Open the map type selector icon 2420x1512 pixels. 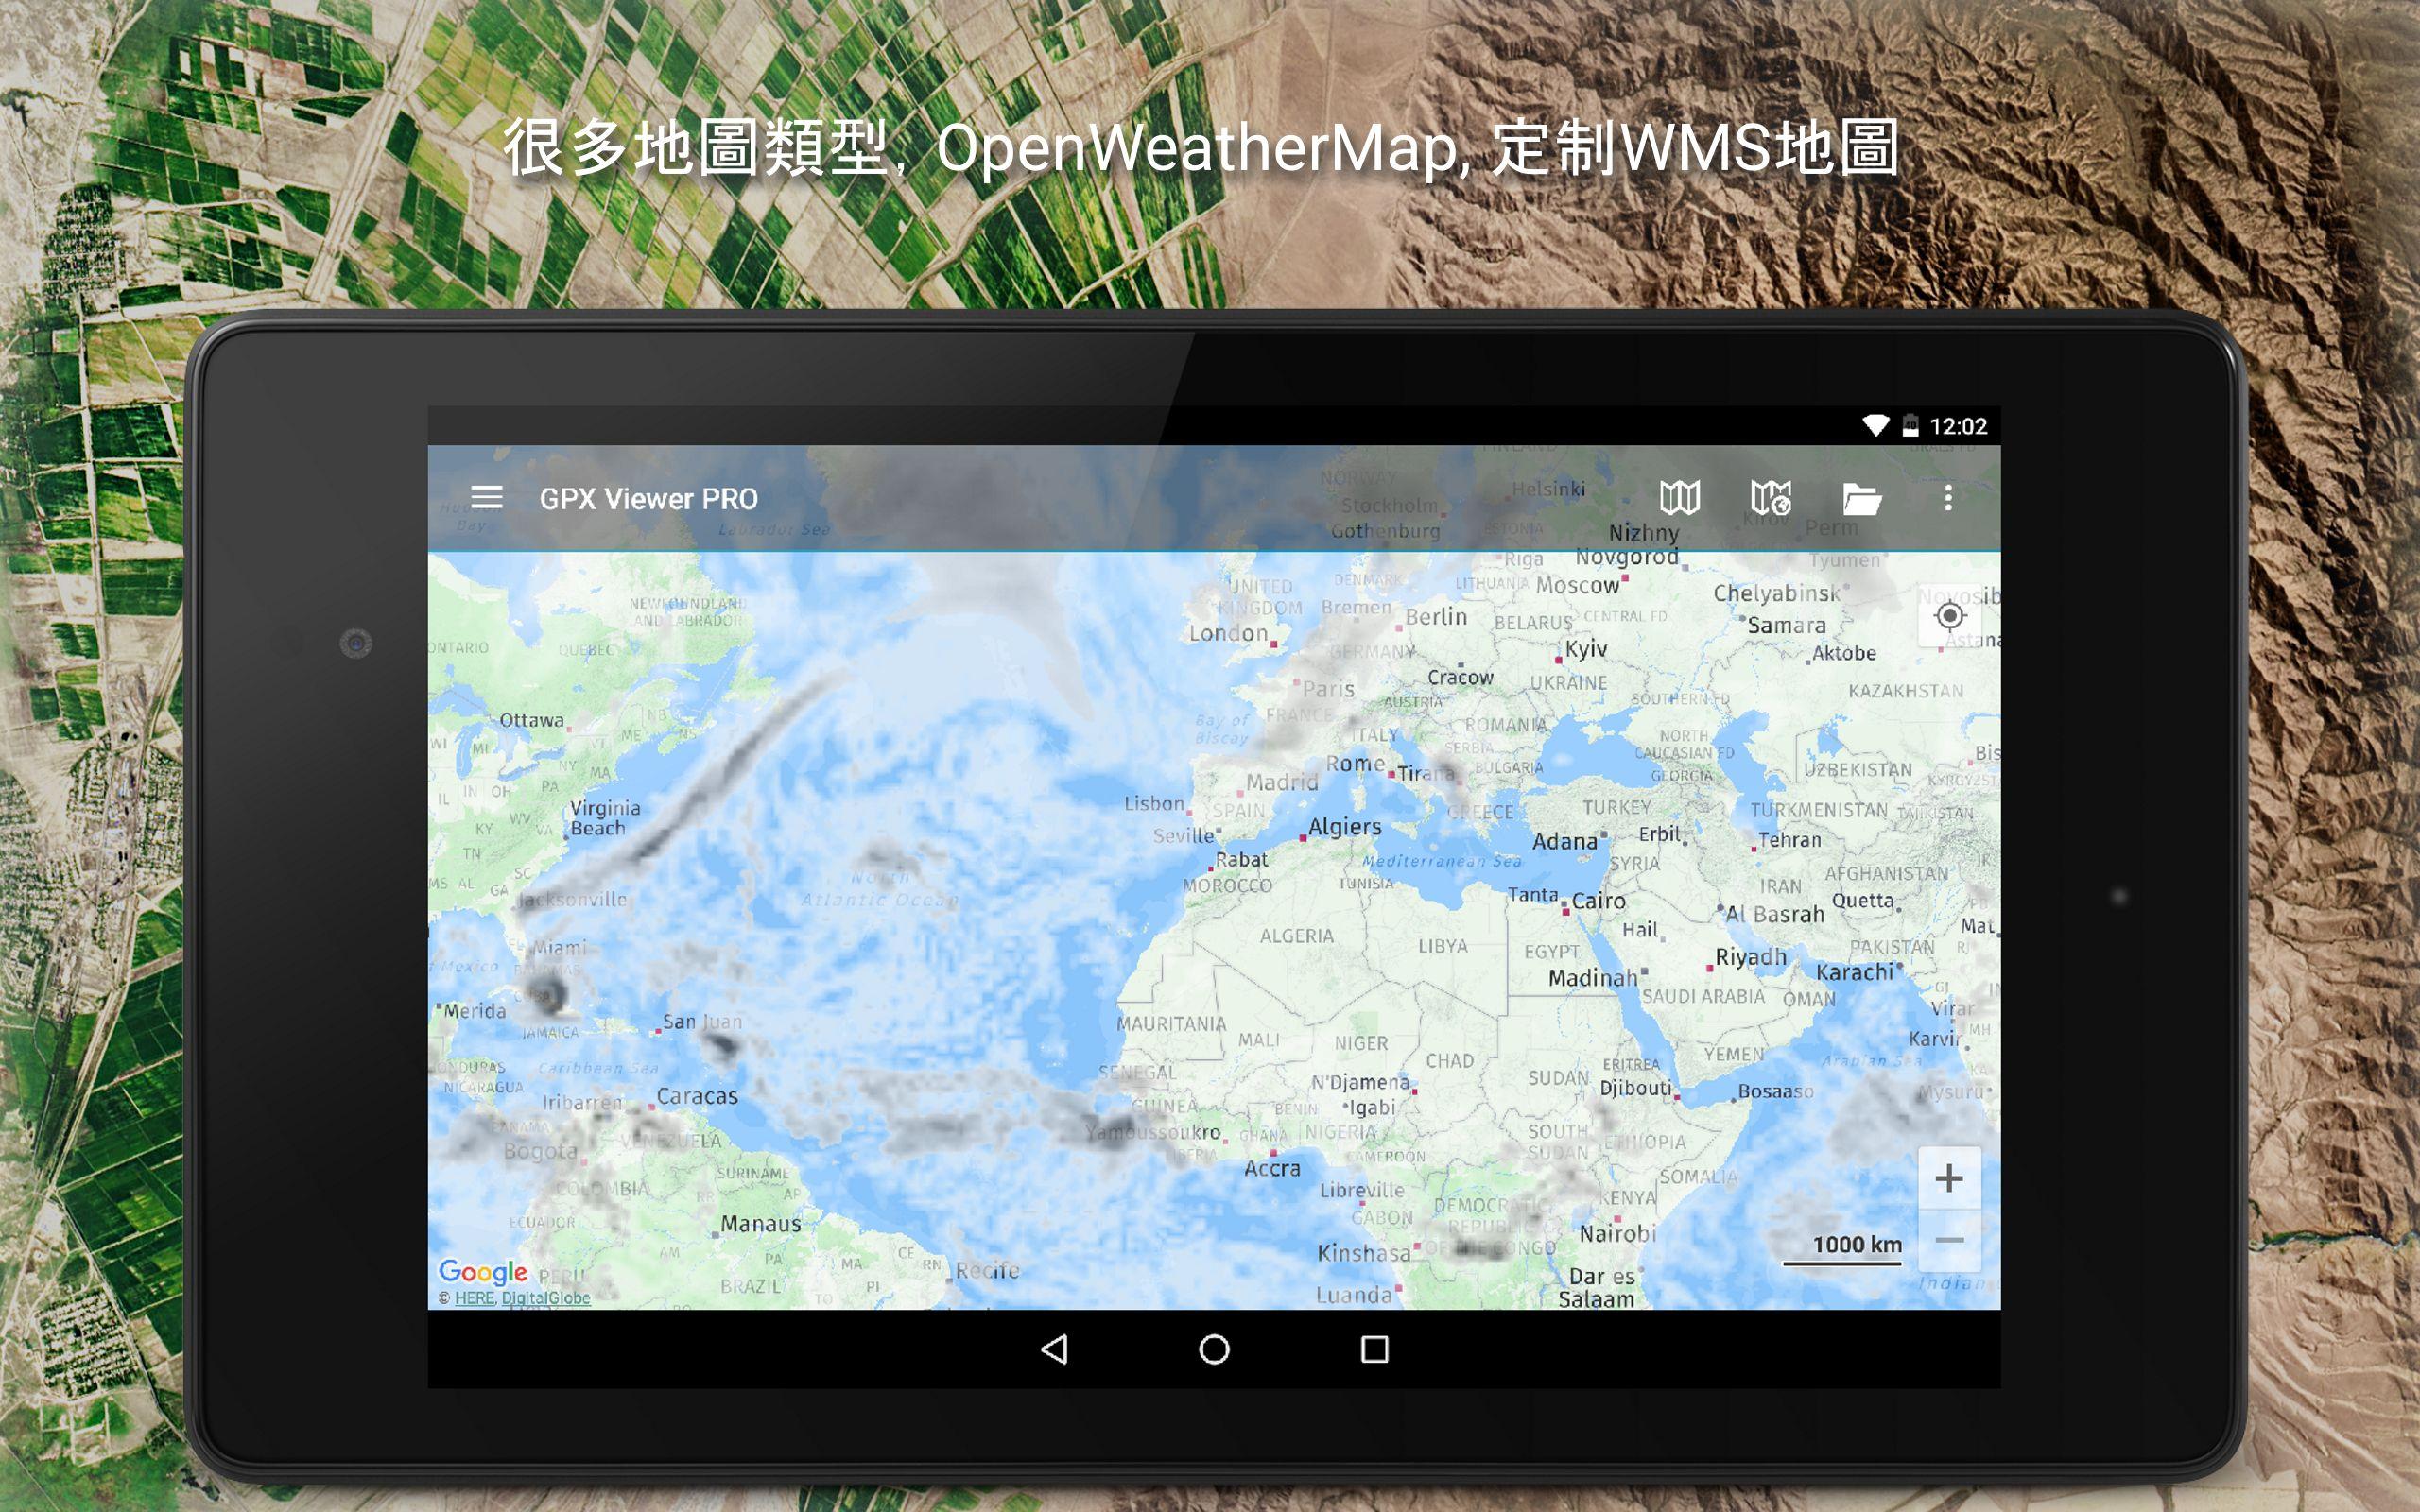[1679, 497]
